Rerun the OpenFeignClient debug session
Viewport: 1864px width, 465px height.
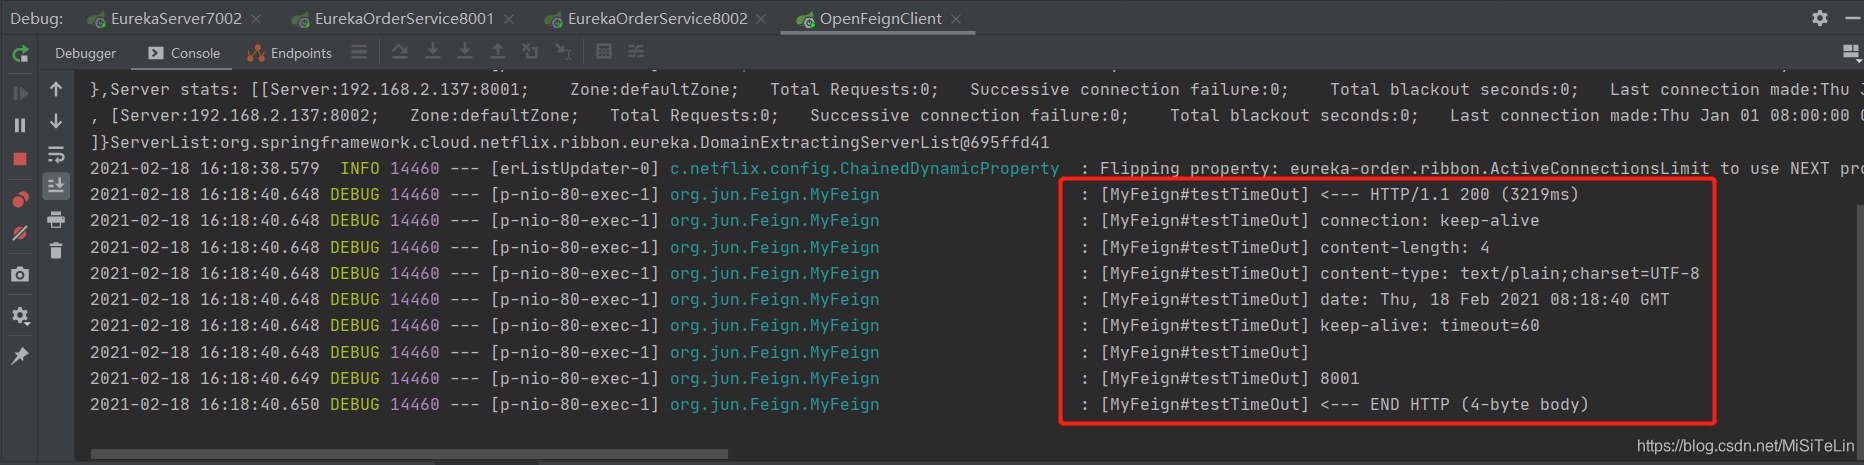point(20,54)
